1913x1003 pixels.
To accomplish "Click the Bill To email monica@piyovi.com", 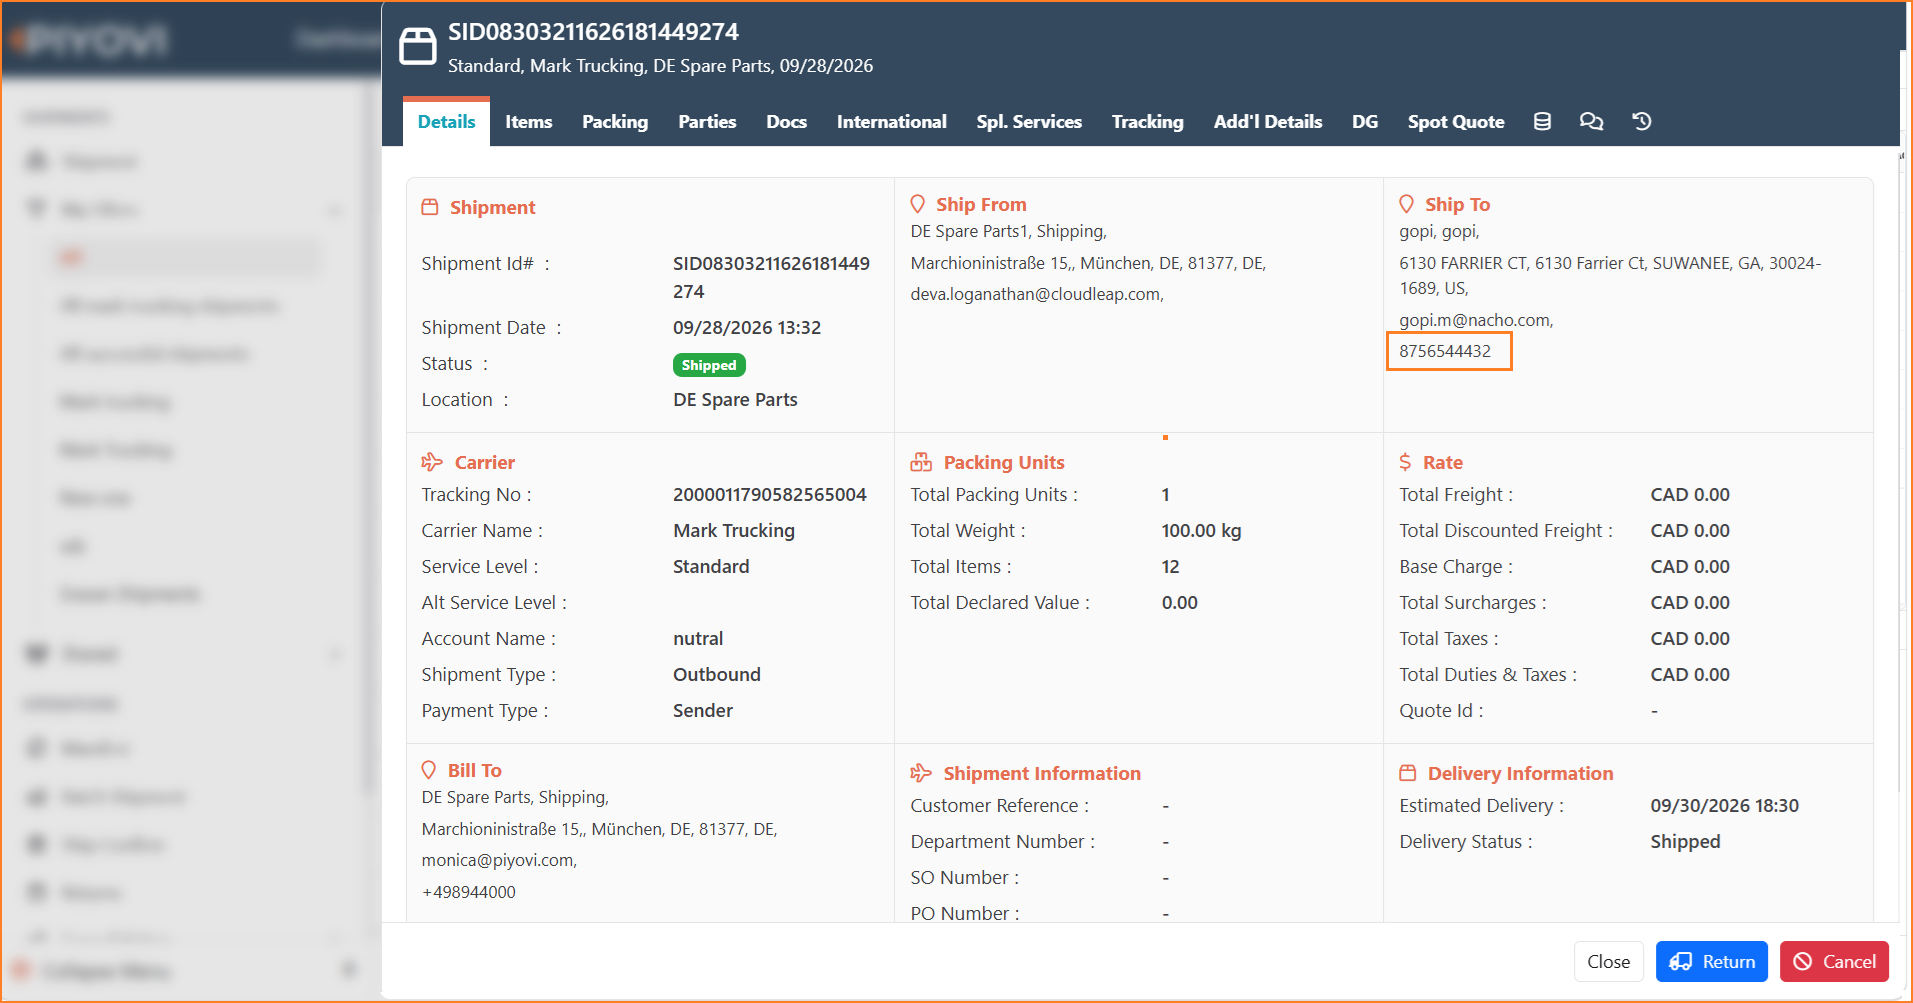I will tap(499, 860).
